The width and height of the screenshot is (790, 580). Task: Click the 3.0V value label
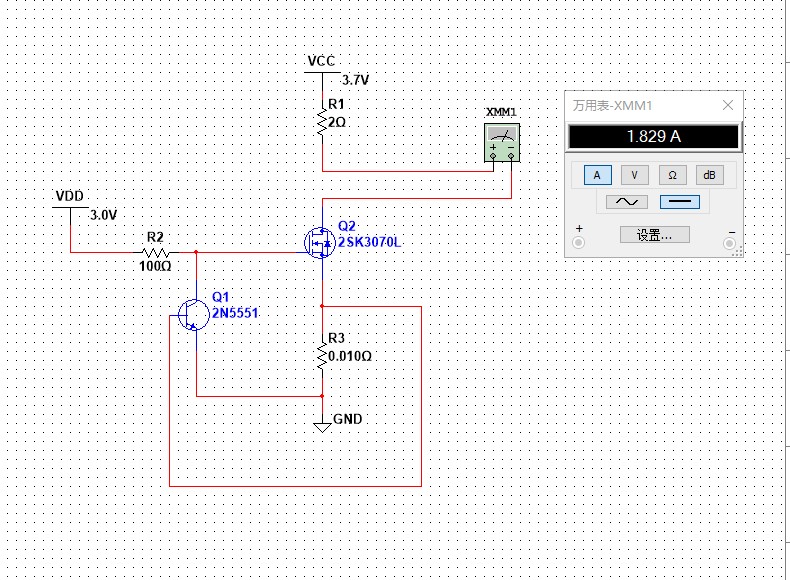click(104, 215)
